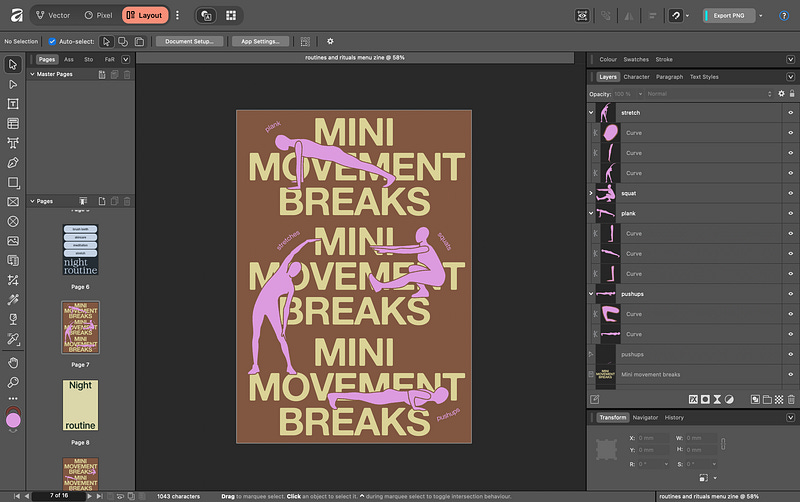800x502 pixels.
Task: Collapse the Master Pages section
Action: click(32, 74)
